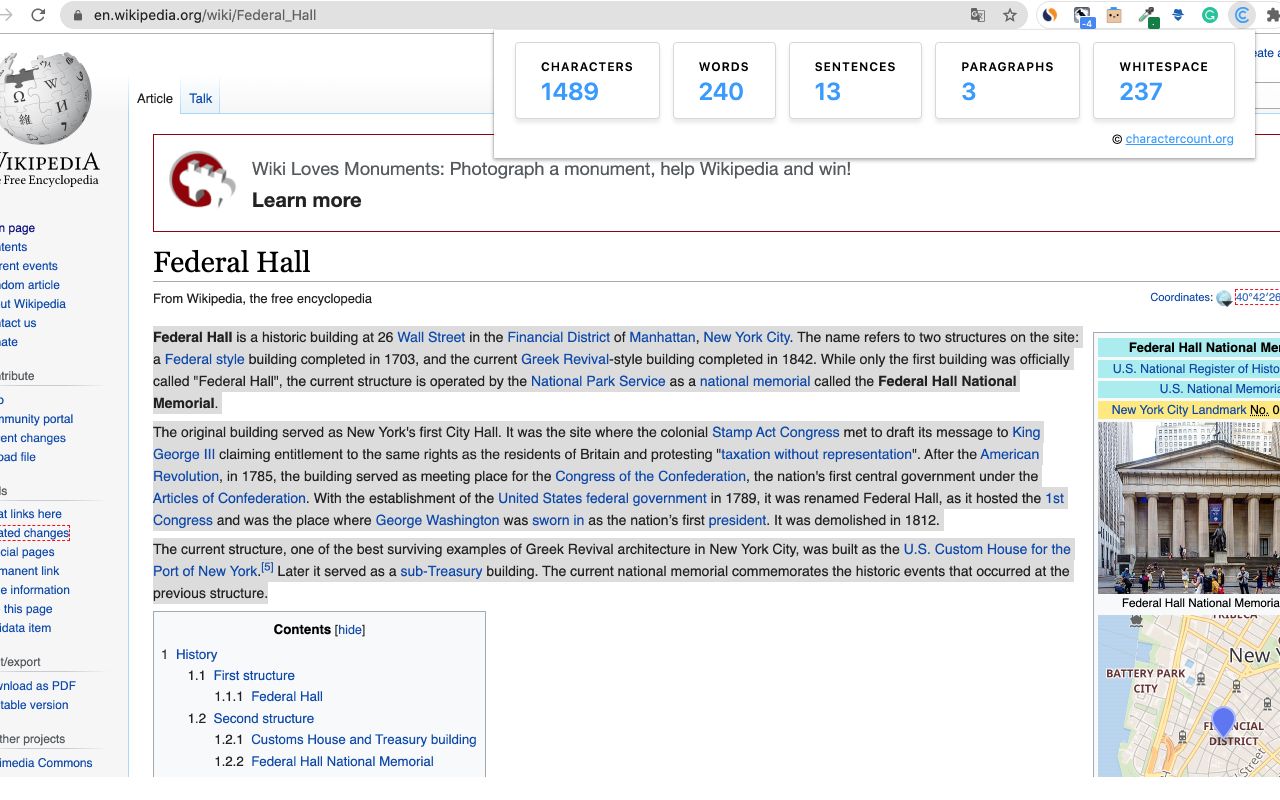Open the Wall Street link
This screenshot has height=800, width=1280.
pyautogui.click(x=431, y=337)
